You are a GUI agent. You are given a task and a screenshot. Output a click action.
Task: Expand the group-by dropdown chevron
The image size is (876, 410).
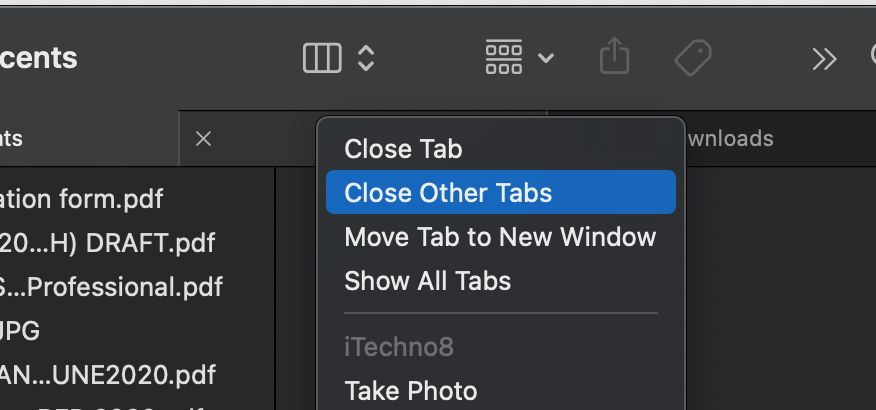[546, 58]
